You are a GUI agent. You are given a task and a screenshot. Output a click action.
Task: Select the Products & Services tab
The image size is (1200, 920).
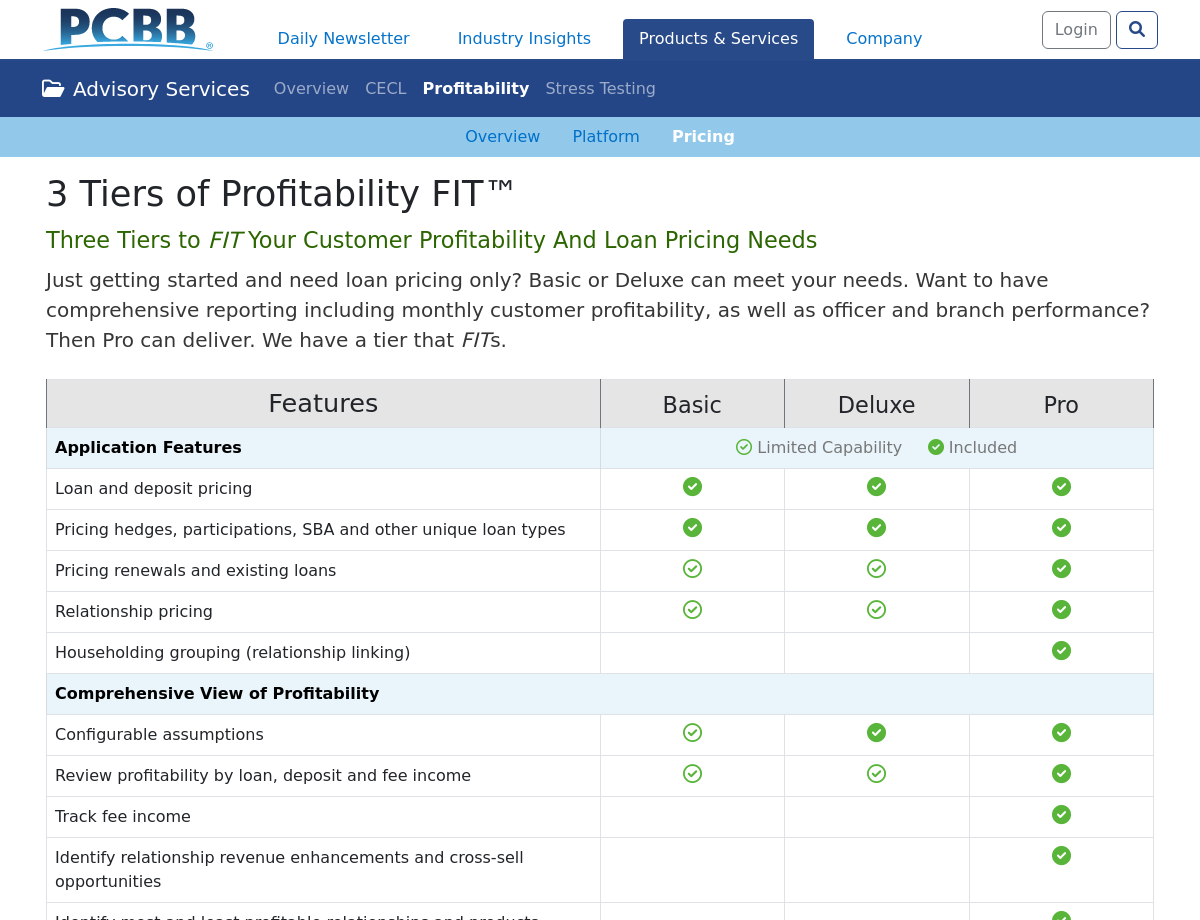click(x=718, y=39)
